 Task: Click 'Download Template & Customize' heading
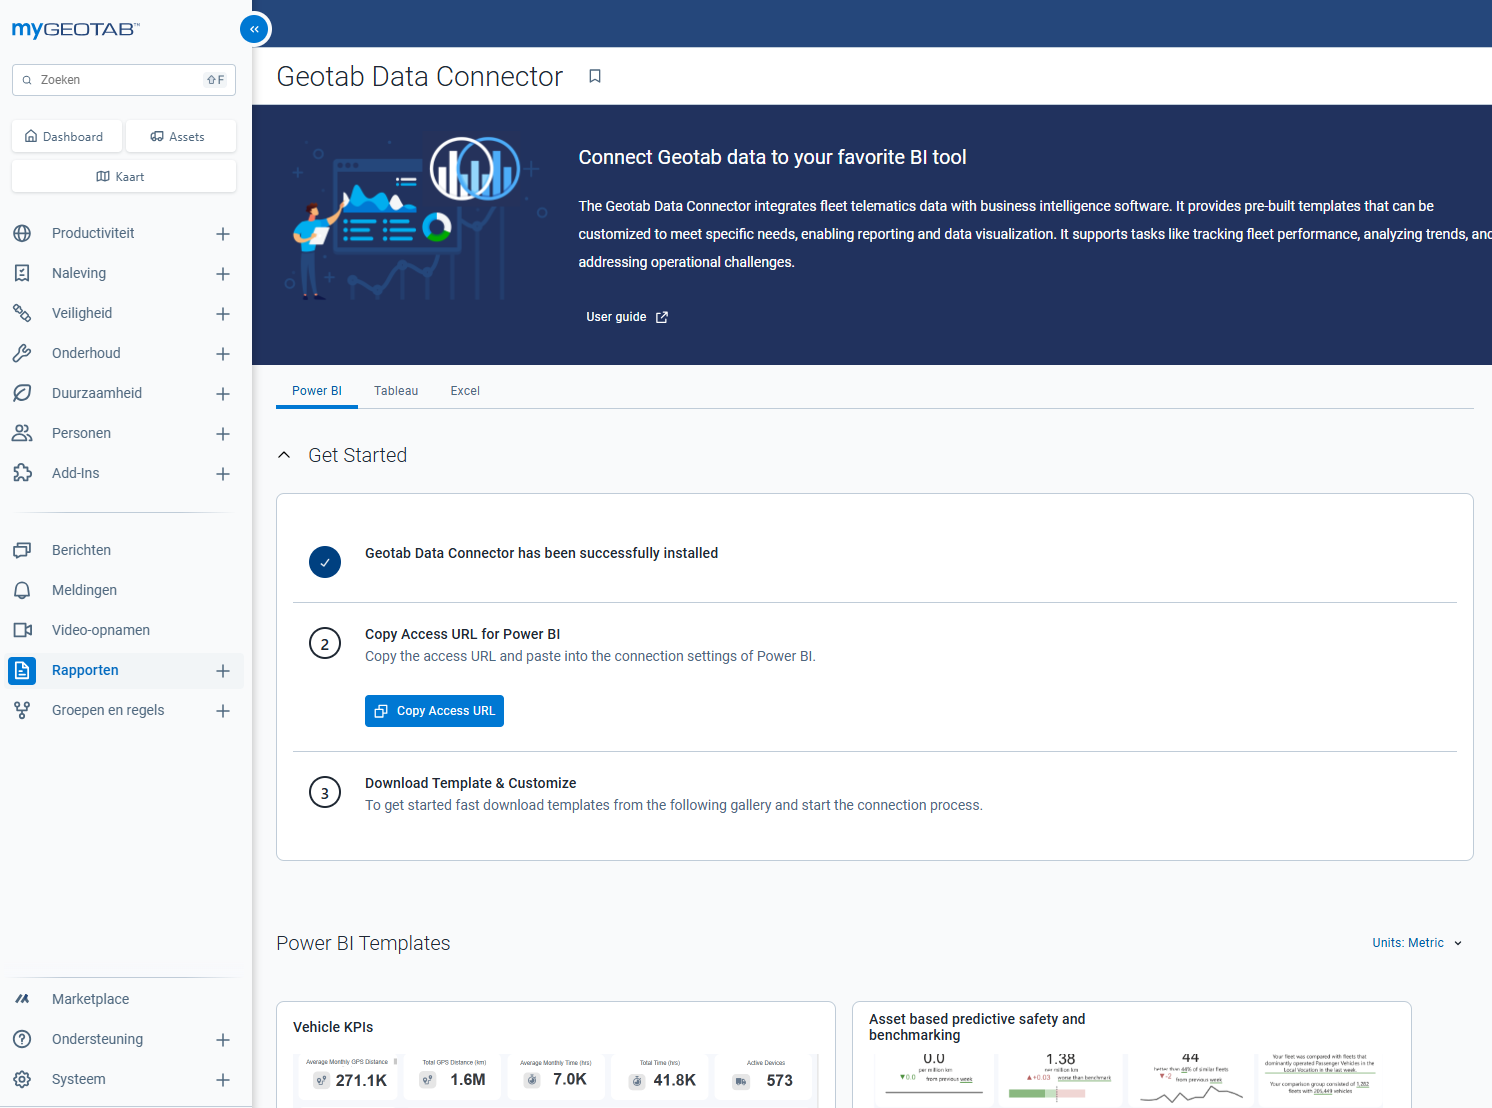[x=471, y=783]
